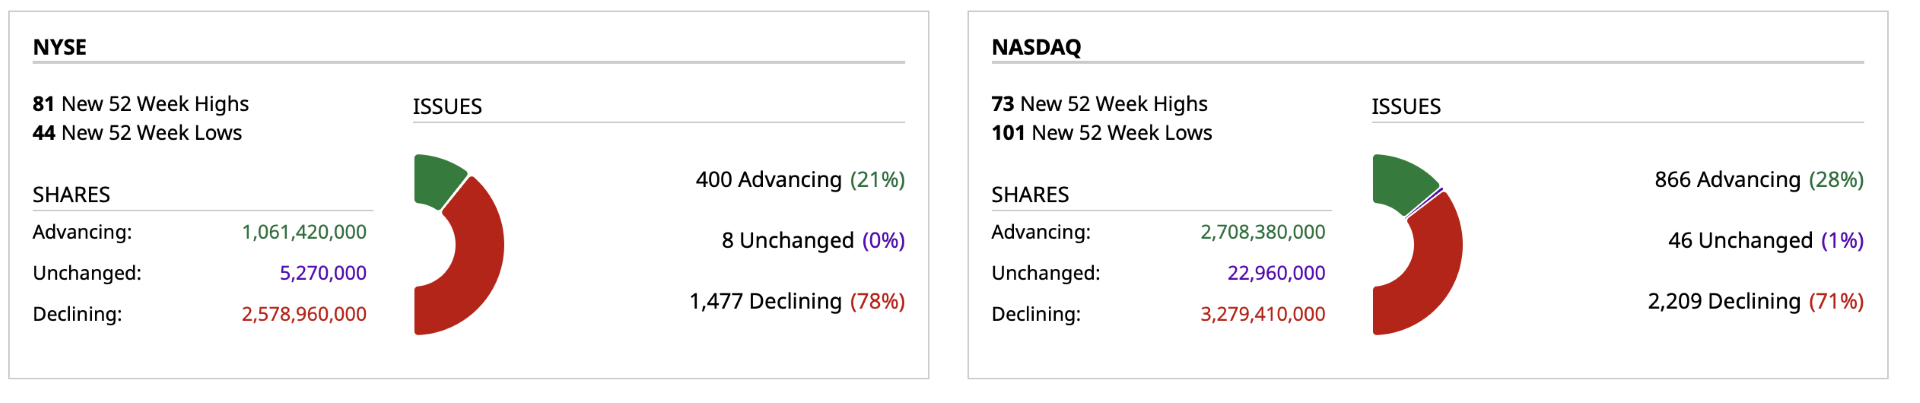Select the NASDAQ panel heading
1920x403 pixels.
[x=1036, y=47]
